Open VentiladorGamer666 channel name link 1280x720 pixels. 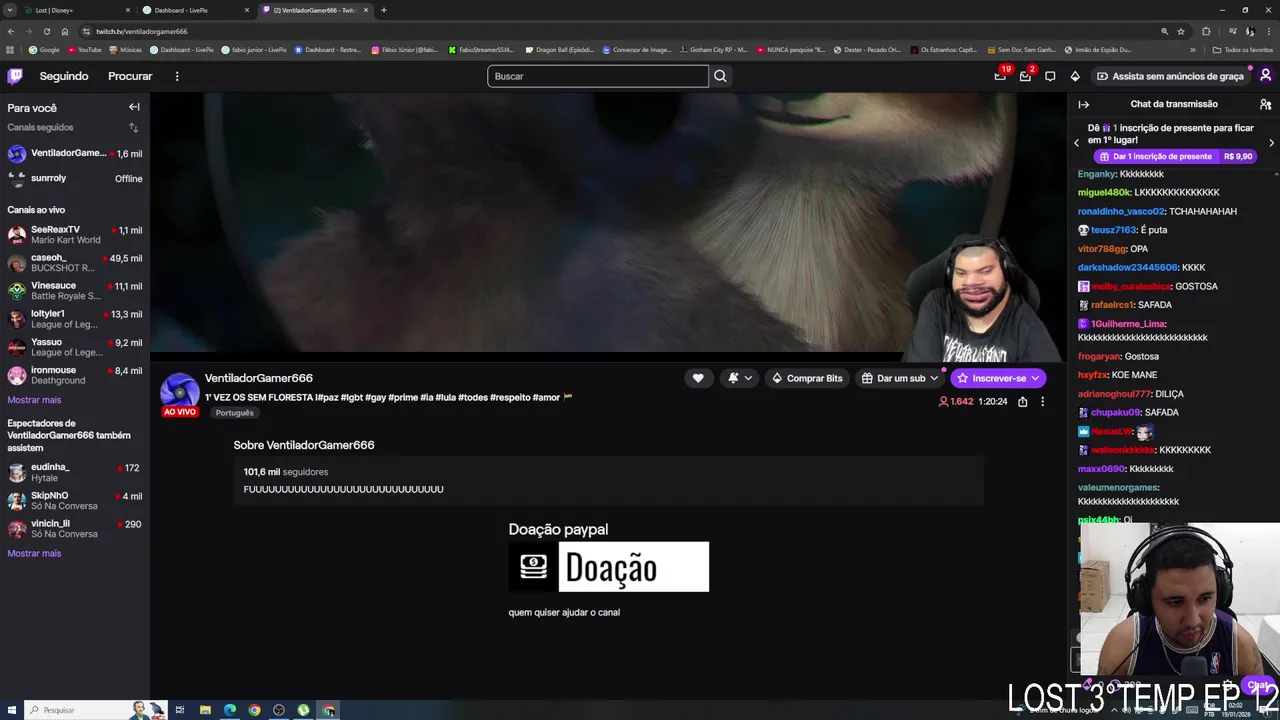click(x=259, y=378)
